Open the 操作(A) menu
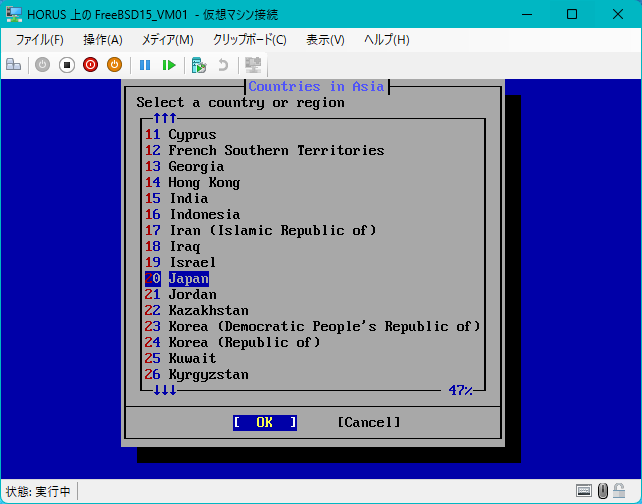The width and height of the screenshot is (642, 504). (x=103, y=40)
